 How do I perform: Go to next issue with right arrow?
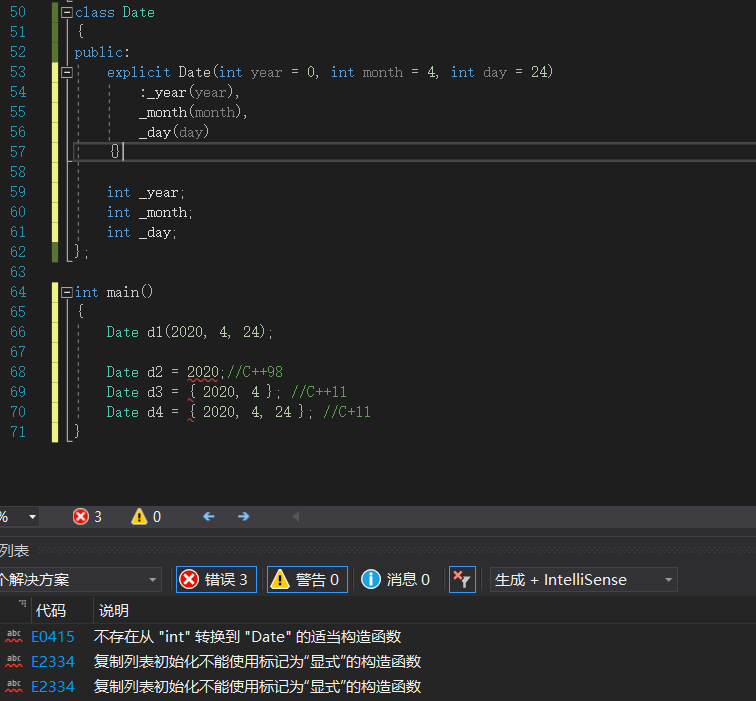[x=243, y=517]
